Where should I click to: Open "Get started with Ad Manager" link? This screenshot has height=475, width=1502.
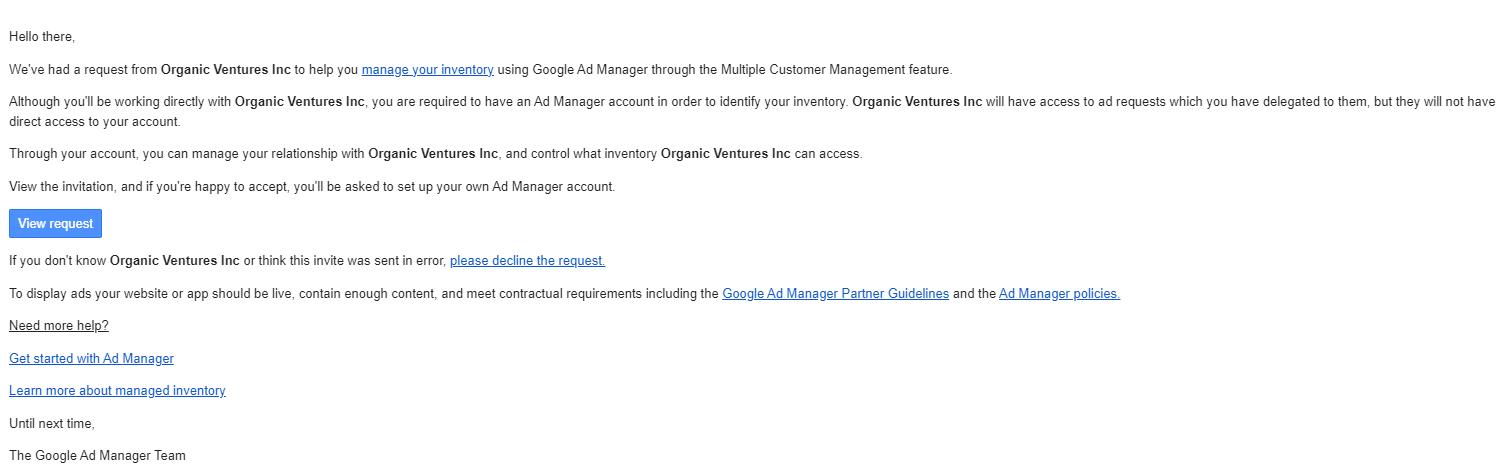click(x=91, y=359)
